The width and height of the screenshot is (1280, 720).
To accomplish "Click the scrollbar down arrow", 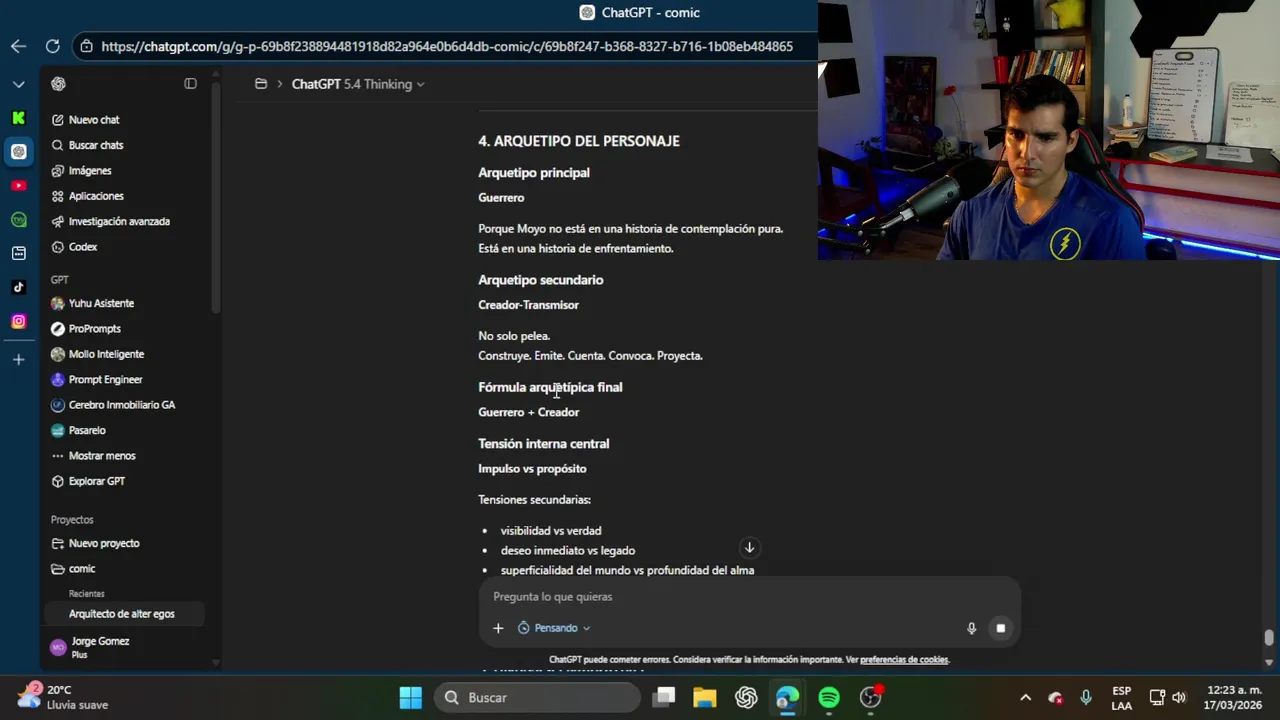I will coord(1269,662).
